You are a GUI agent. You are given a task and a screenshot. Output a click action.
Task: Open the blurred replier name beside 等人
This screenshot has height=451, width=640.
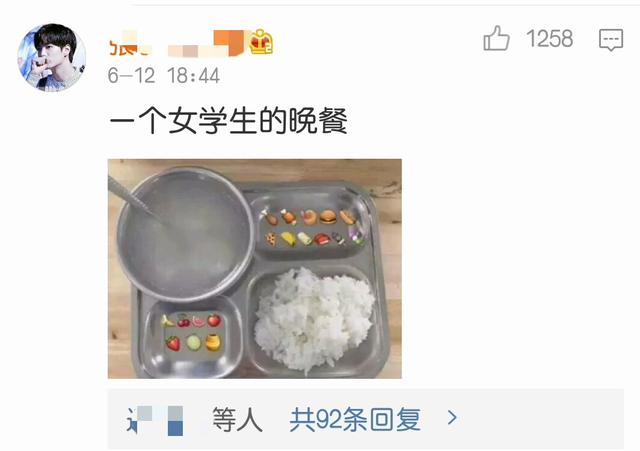click(x=155, y=420)
